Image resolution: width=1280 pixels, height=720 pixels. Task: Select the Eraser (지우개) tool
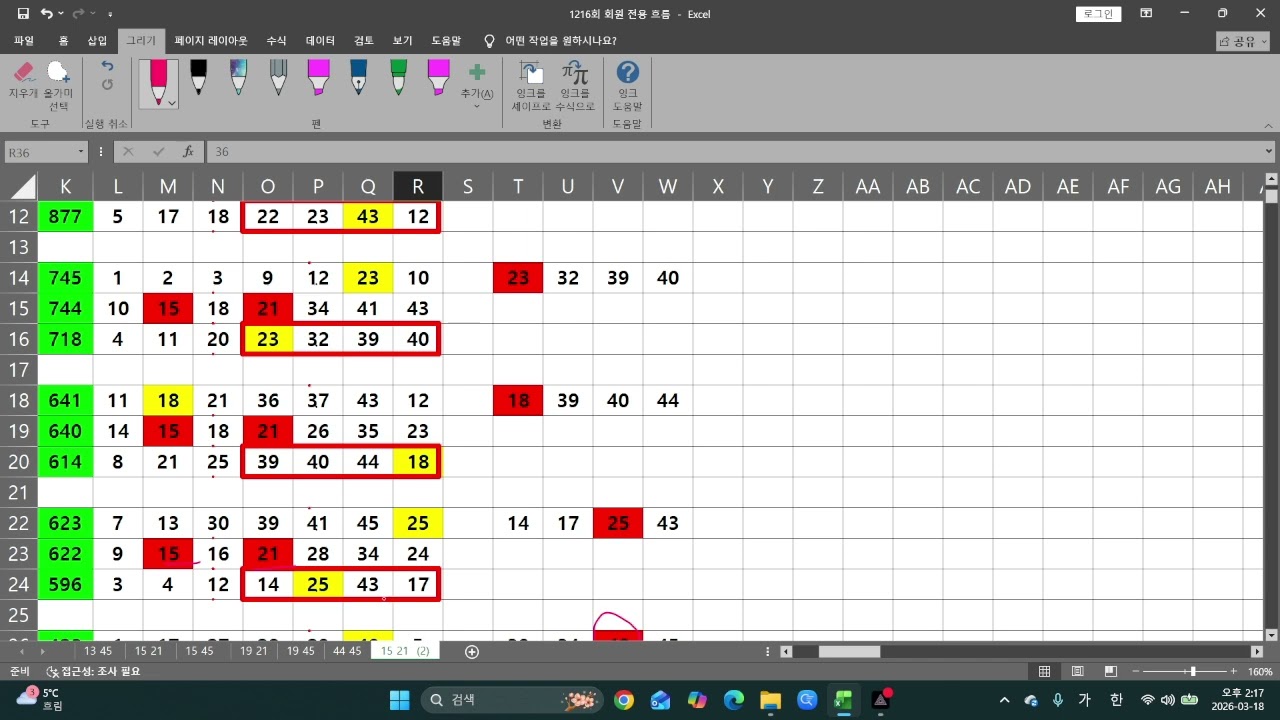click(23, 83)
